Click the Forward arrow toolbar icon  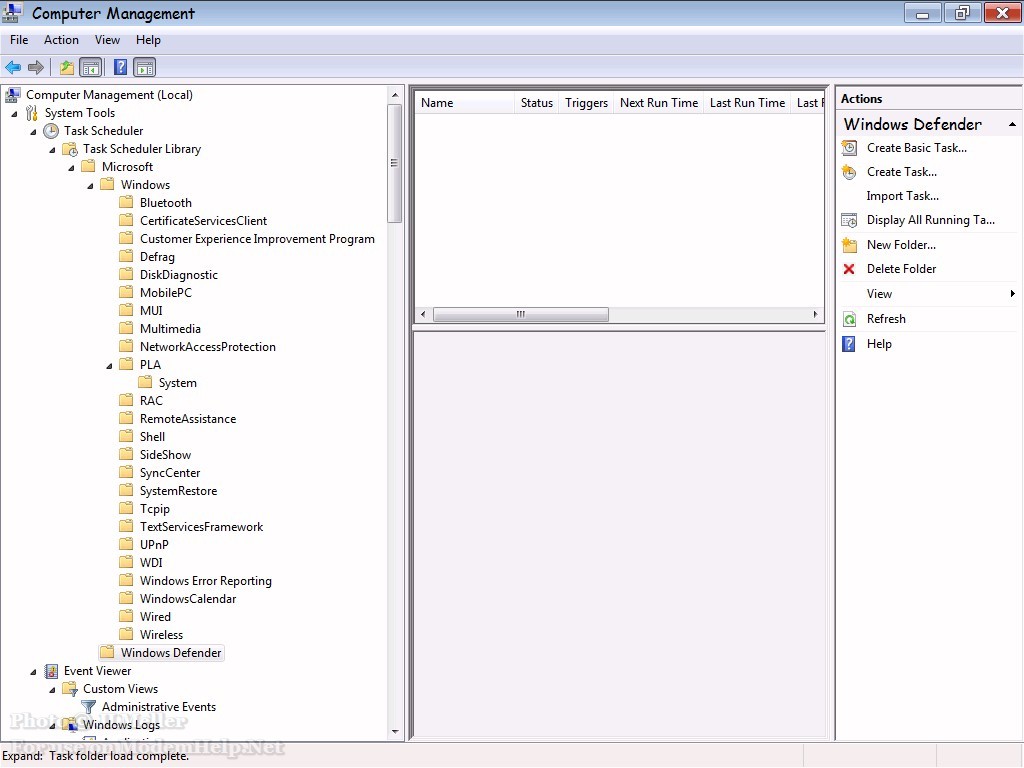point(36,67)
